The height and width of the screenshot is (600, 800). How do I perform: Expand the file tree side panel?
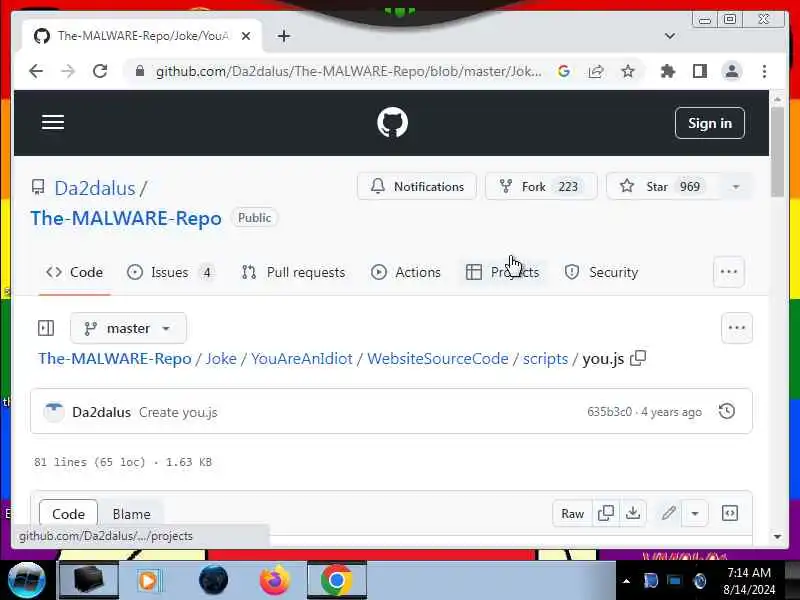coord(46,328)
